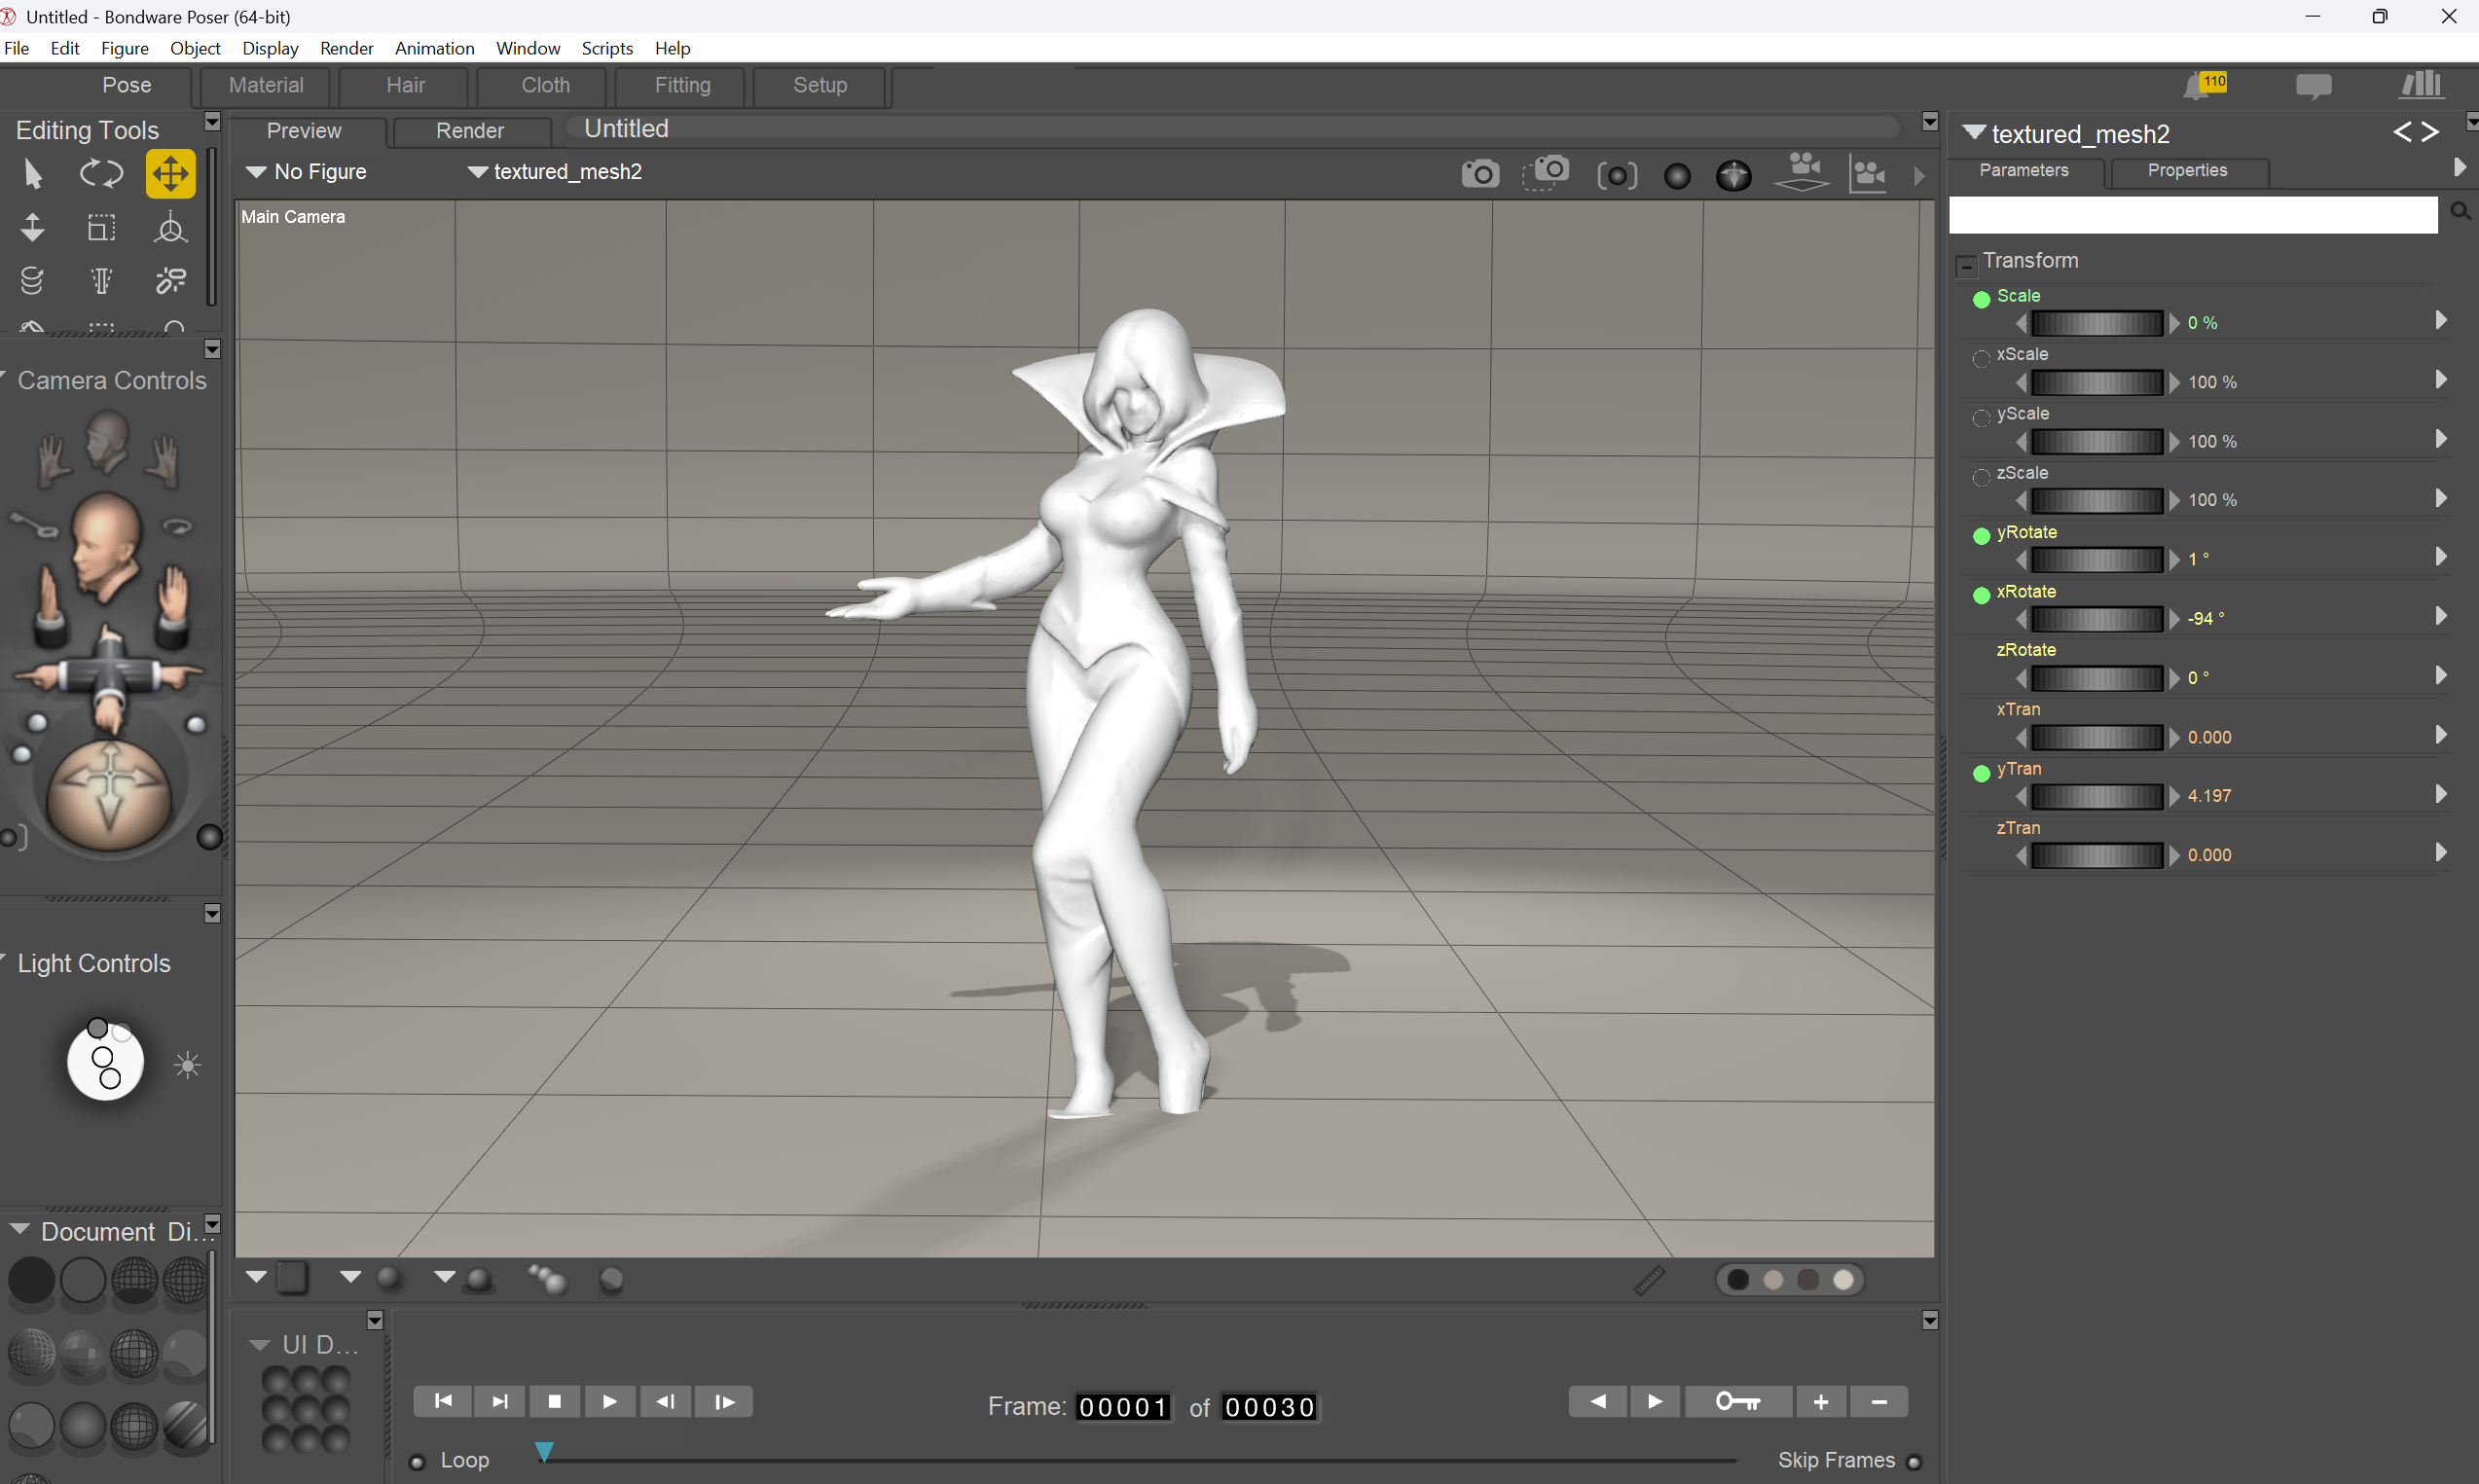The width and height of the screenshot is (2479, 1484).
Task: Click the timeline scrubber marker
Action: tap(544, 1451)
